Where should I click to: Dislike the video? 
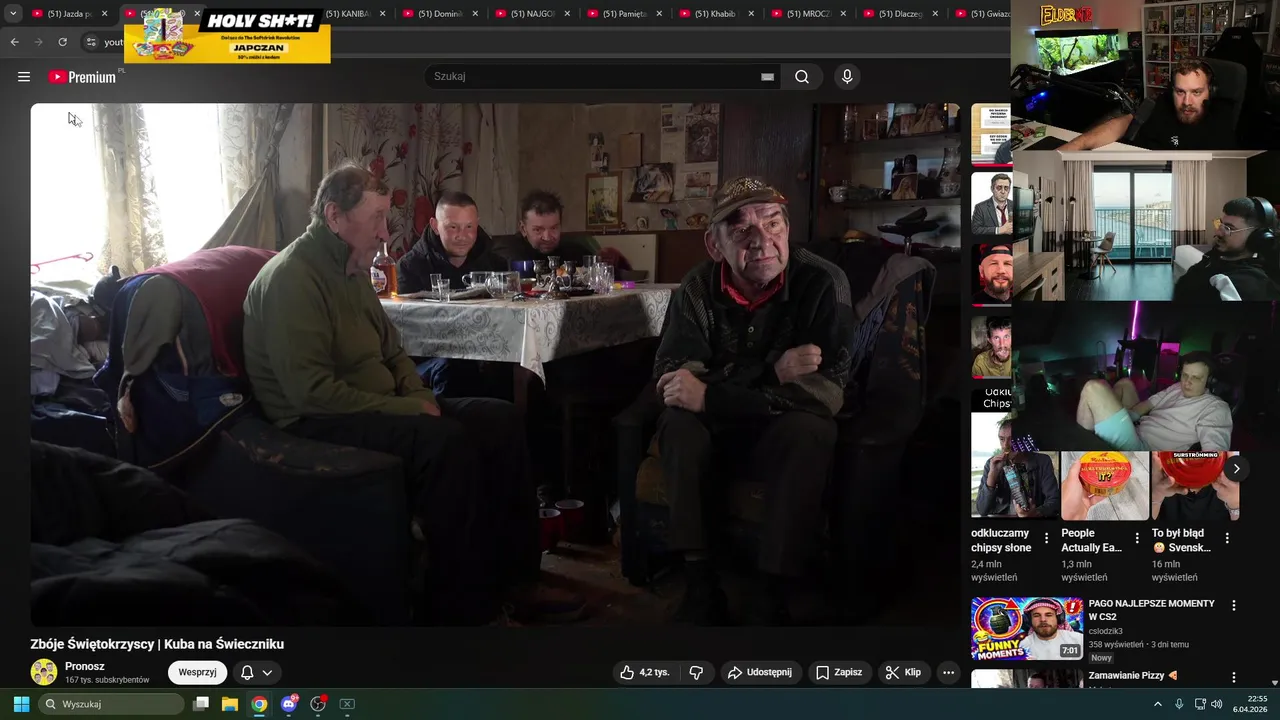coord(697,673)
